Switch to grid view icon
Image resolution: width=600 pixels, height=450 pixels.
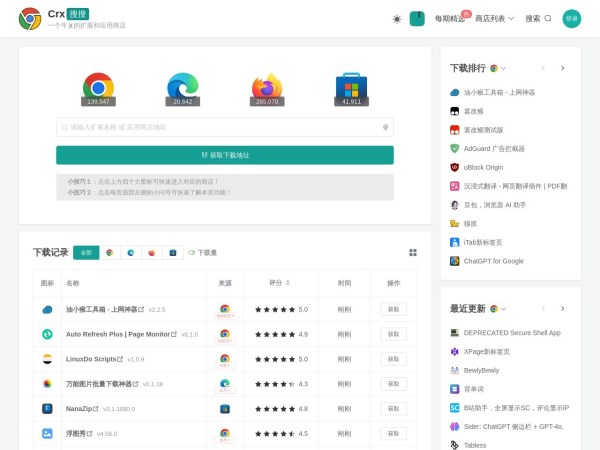[x=413, y=253]
